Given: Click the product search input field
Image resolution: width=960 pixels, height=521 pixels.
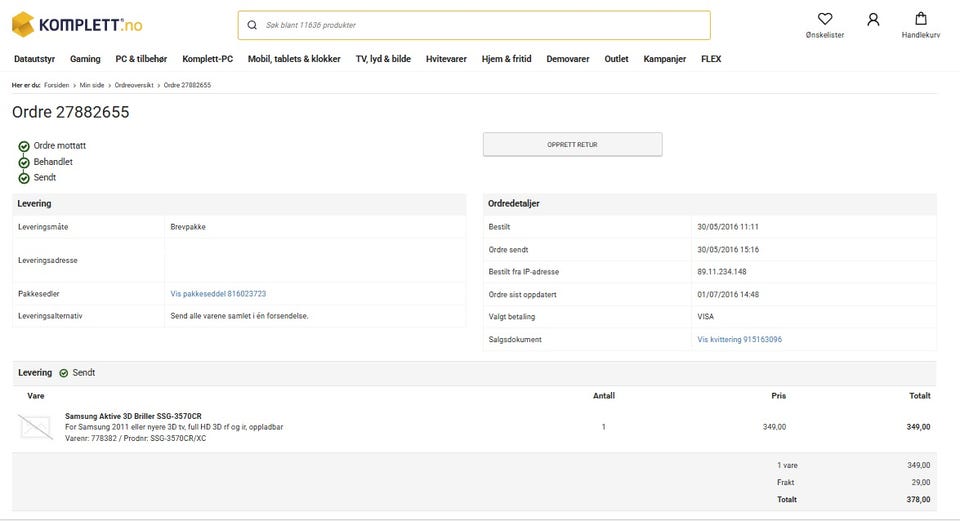Looking at the screenshot, I should tap(480, 25).
